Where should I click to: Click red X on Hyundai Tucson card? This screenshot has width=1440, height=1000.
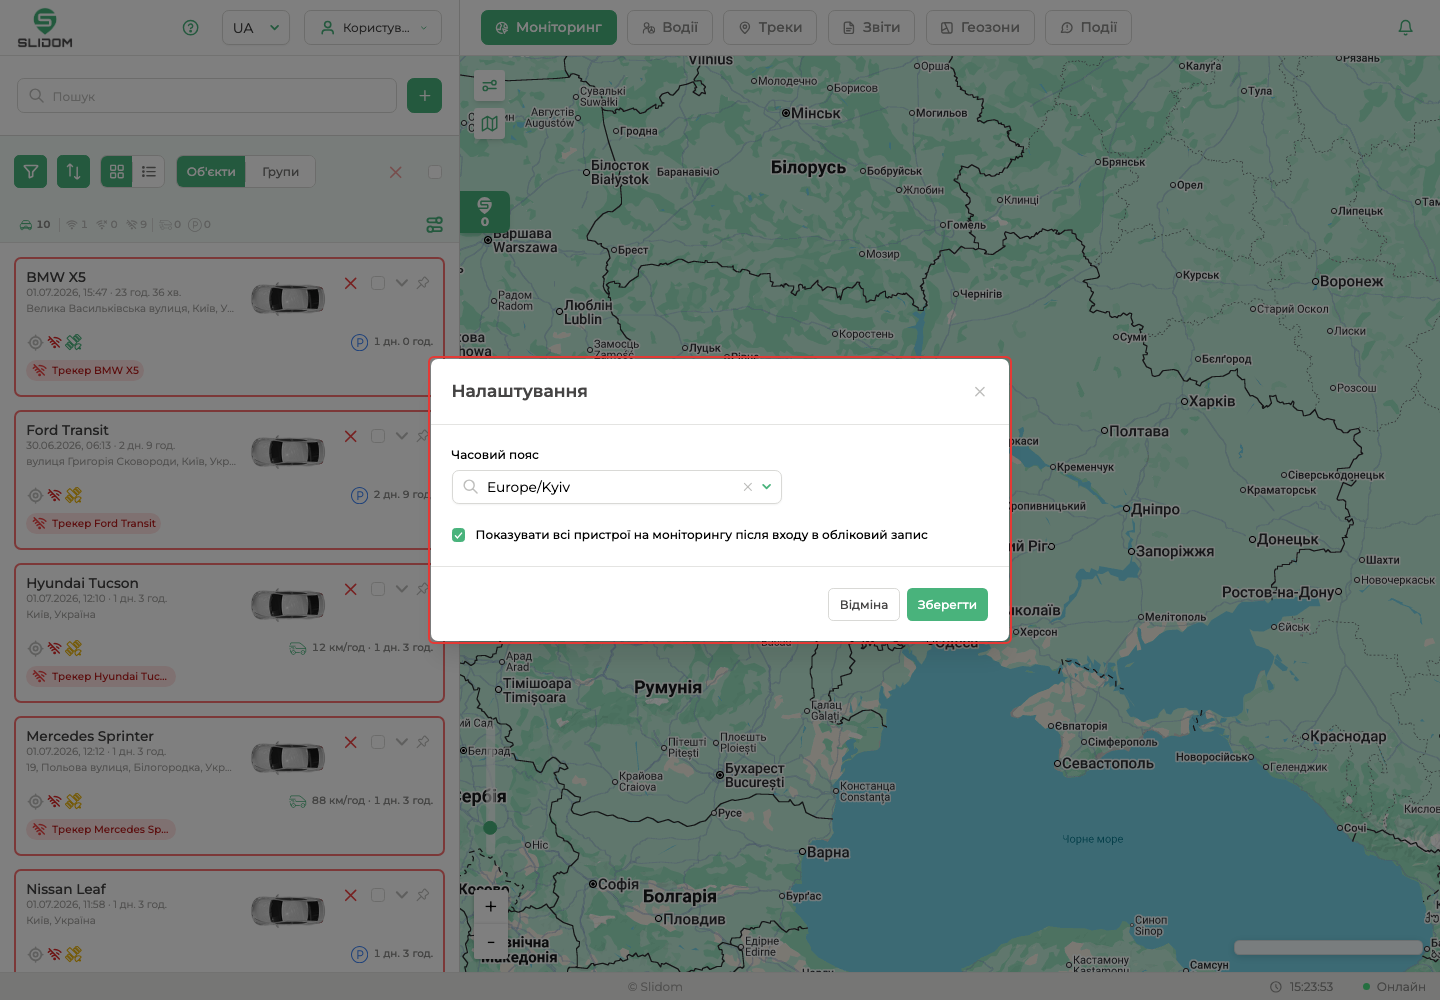[351, 589]
